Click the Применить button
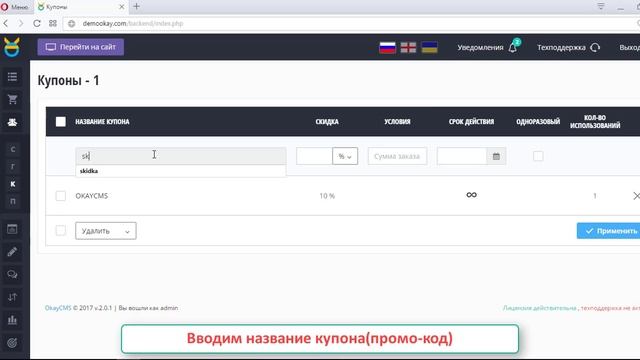This screenshot has width=640, height=360. pos(609,231)
